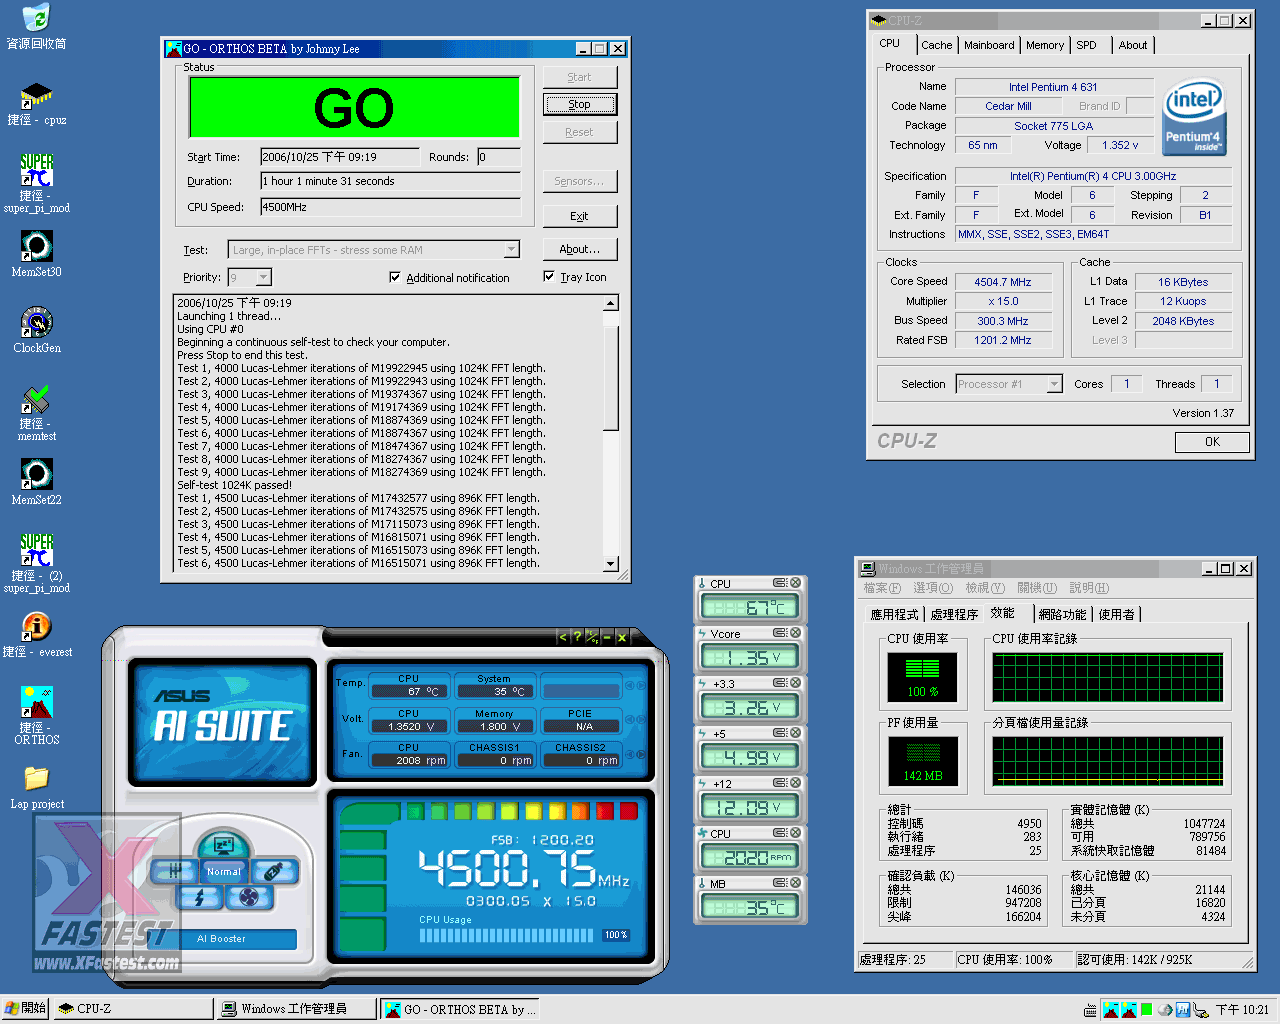The height and width of the screenshot is (1024, 1280).
Task: Click the GO - ORTHOS BETA taskbar button
Action: click(461, 1009)
